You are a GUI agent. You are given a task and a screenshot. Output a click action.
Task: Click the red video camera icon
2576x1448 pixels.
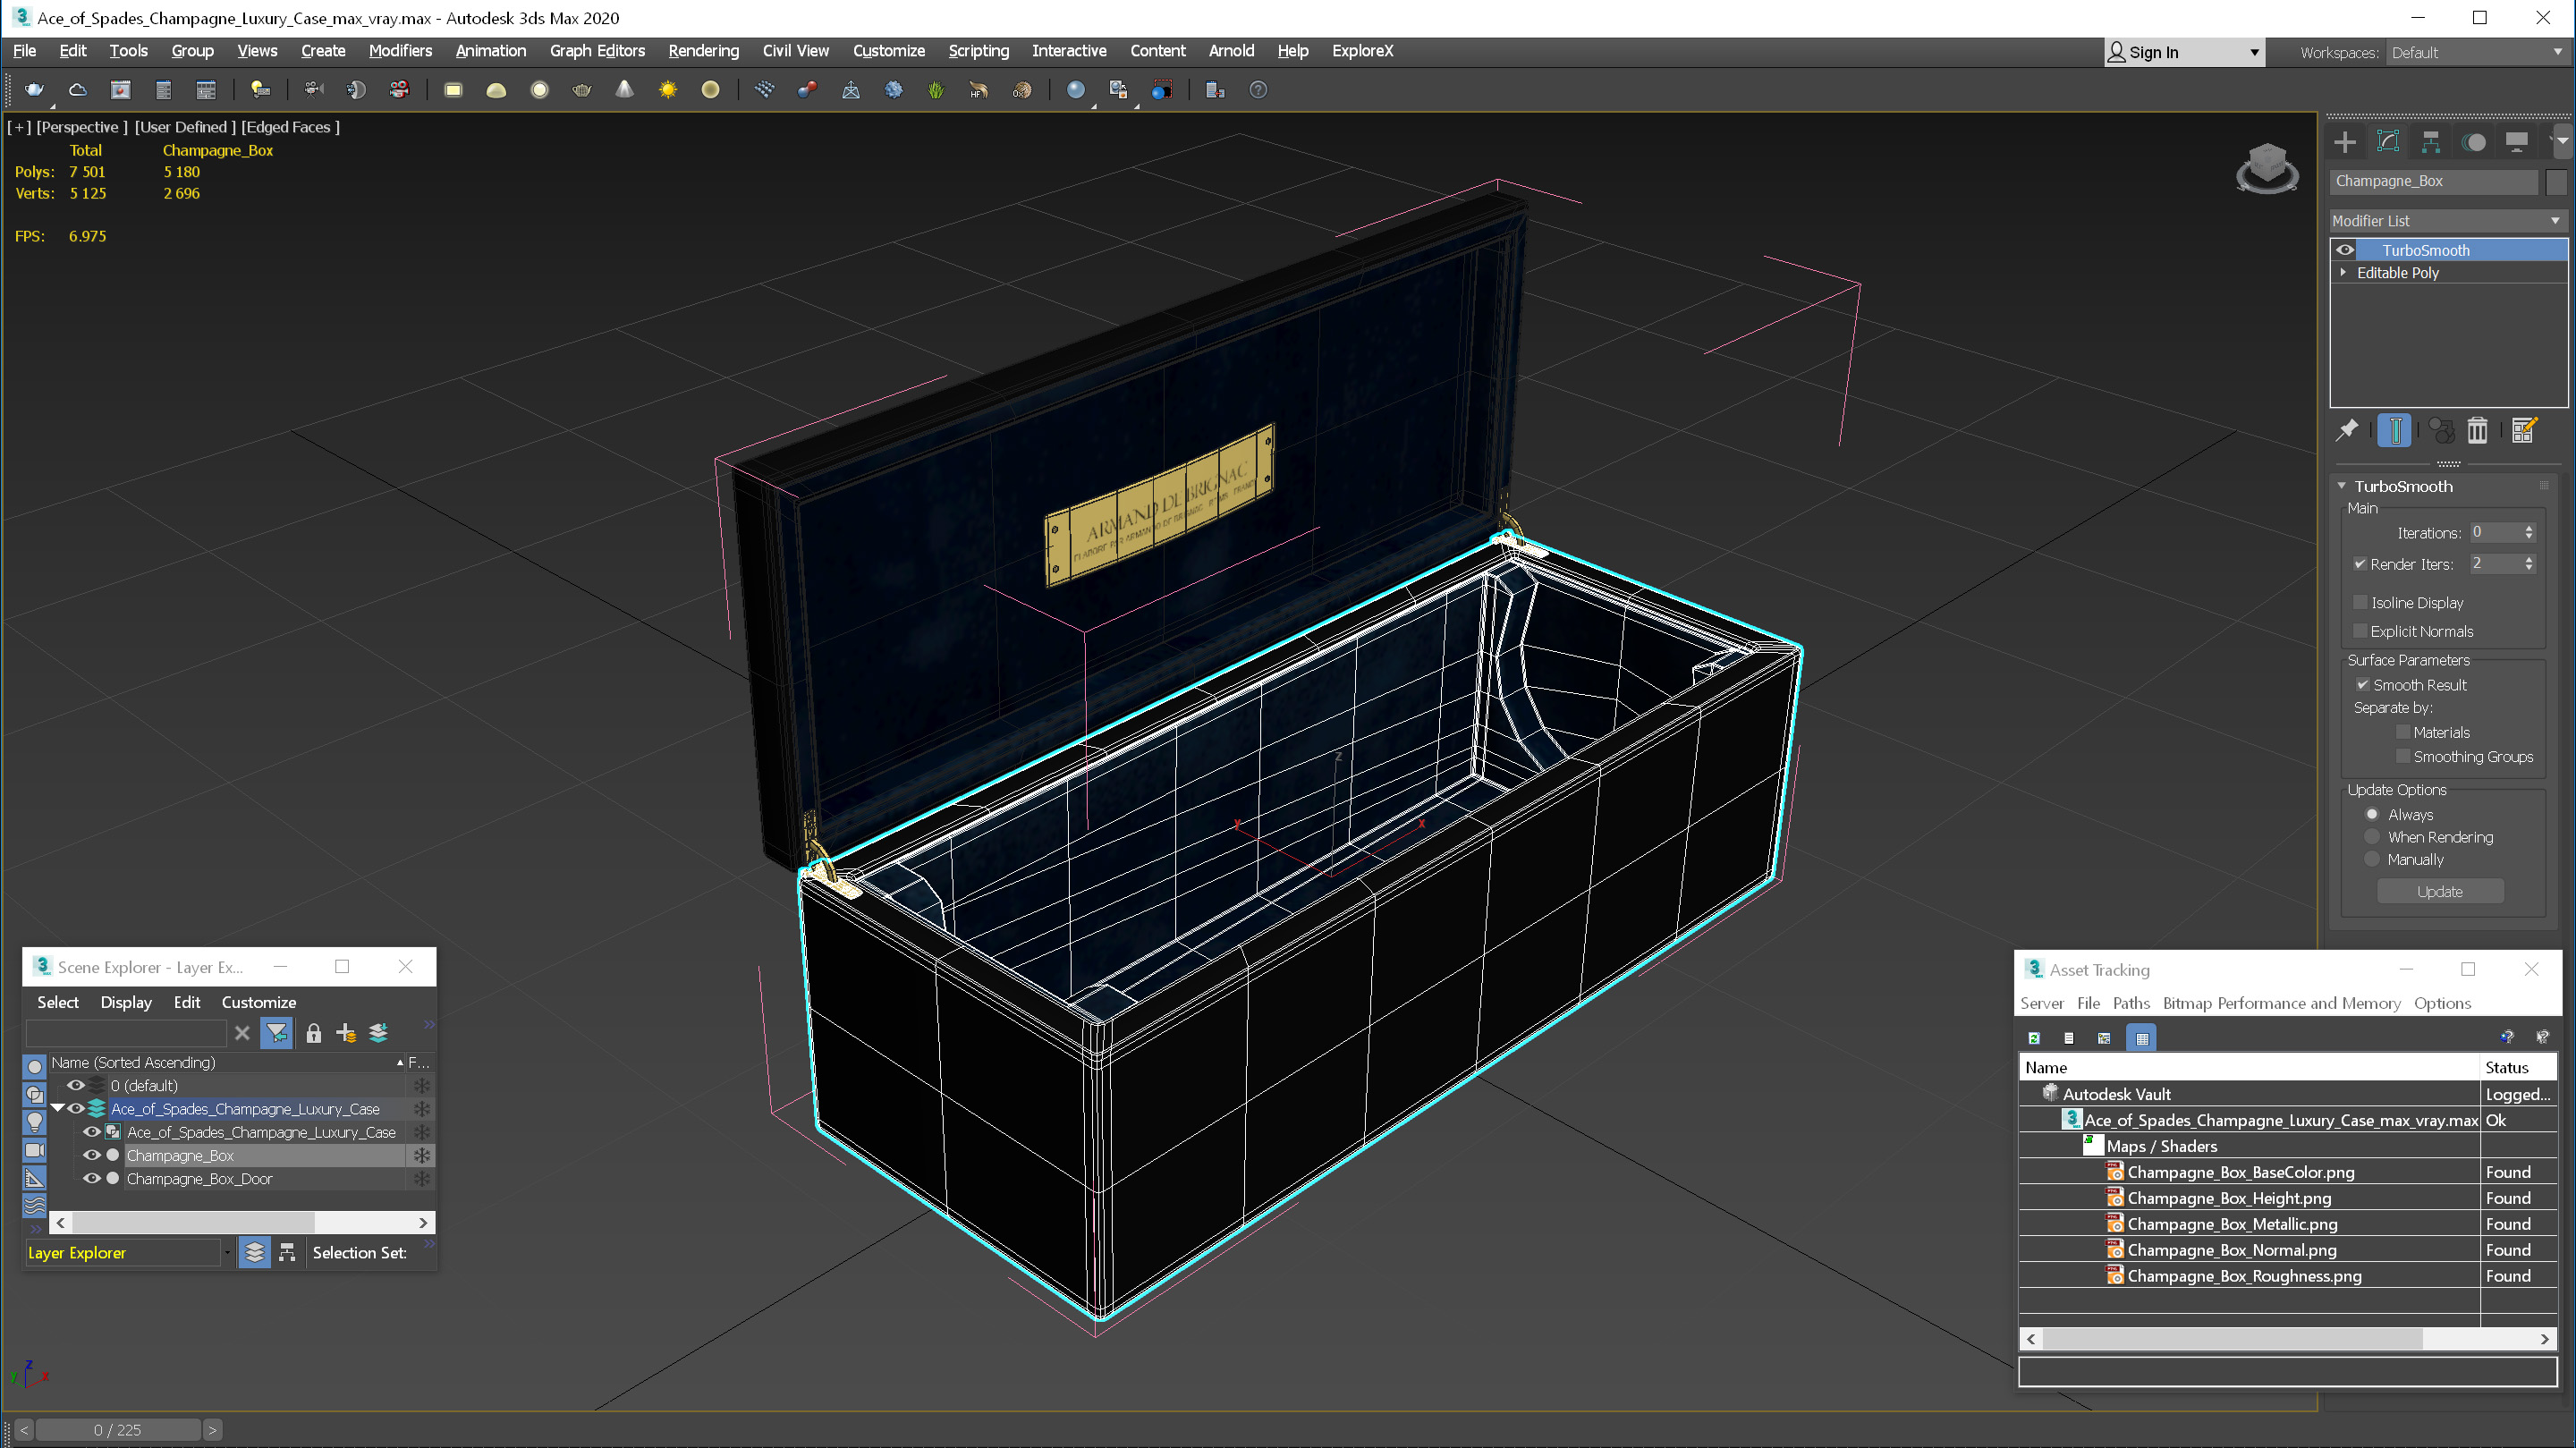click(x=399, y=90)
